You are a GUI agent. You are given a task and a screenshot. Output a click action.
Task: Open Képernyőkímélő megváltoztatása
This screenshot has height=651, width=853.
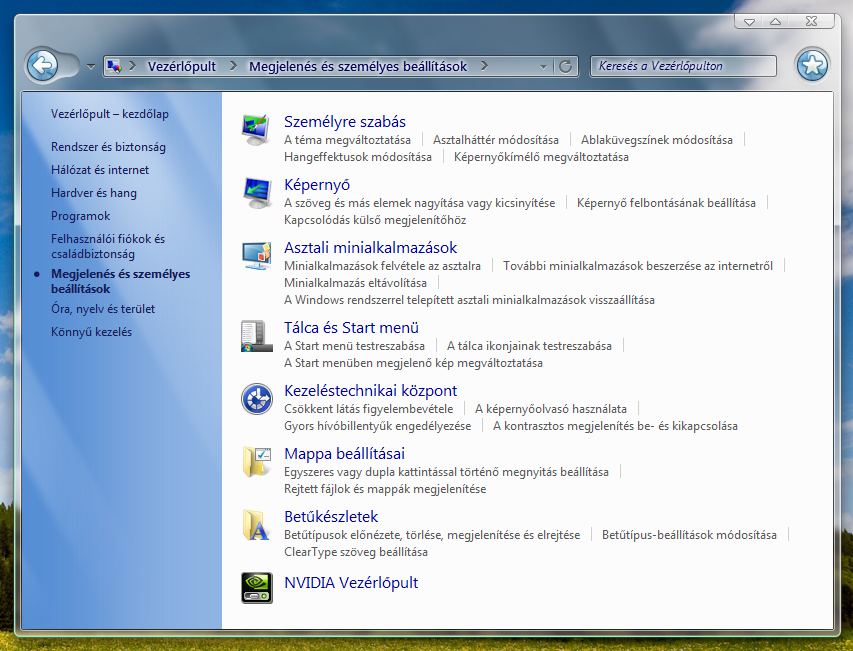(541, 157)
